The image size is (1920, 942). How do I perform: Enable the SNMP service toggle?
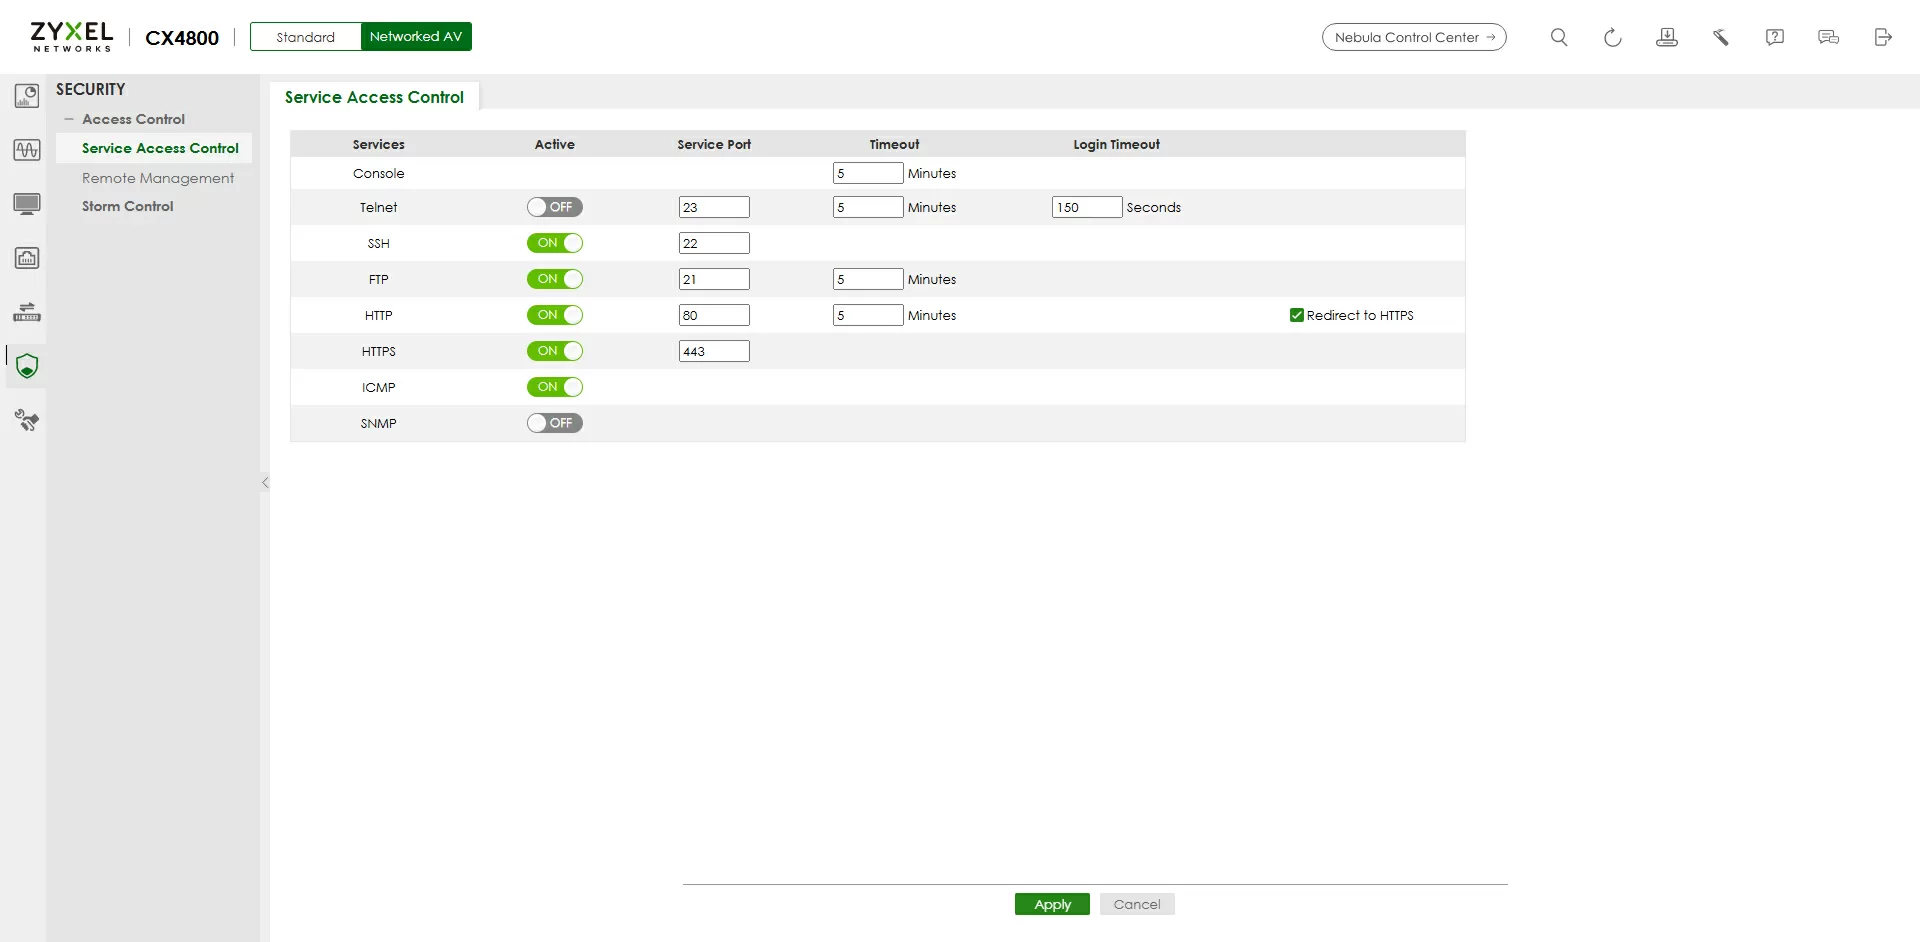coord(554,423)
